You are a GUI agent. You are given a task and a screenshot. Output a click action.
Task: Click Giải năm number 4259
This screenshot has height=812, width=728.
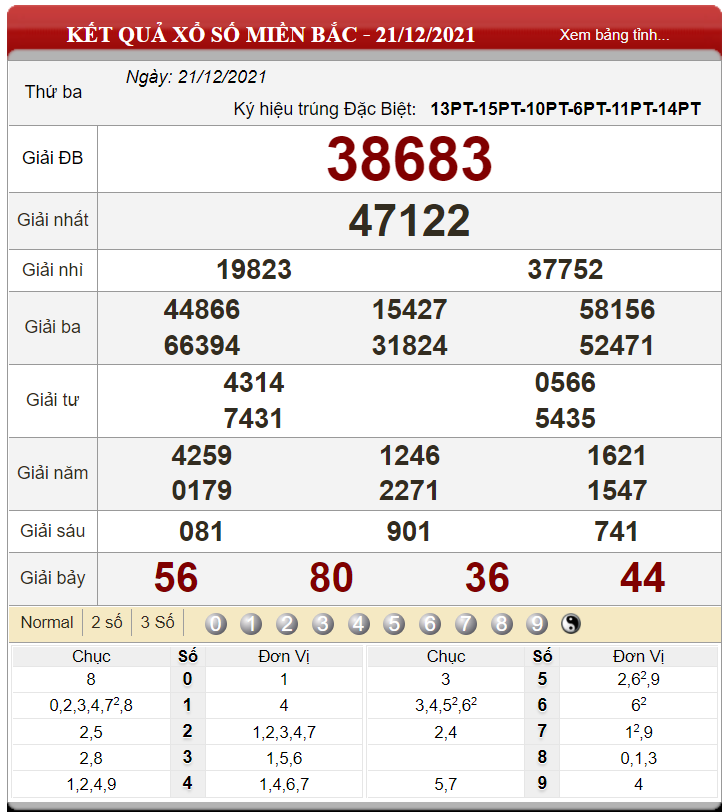[x=202, y=456]
